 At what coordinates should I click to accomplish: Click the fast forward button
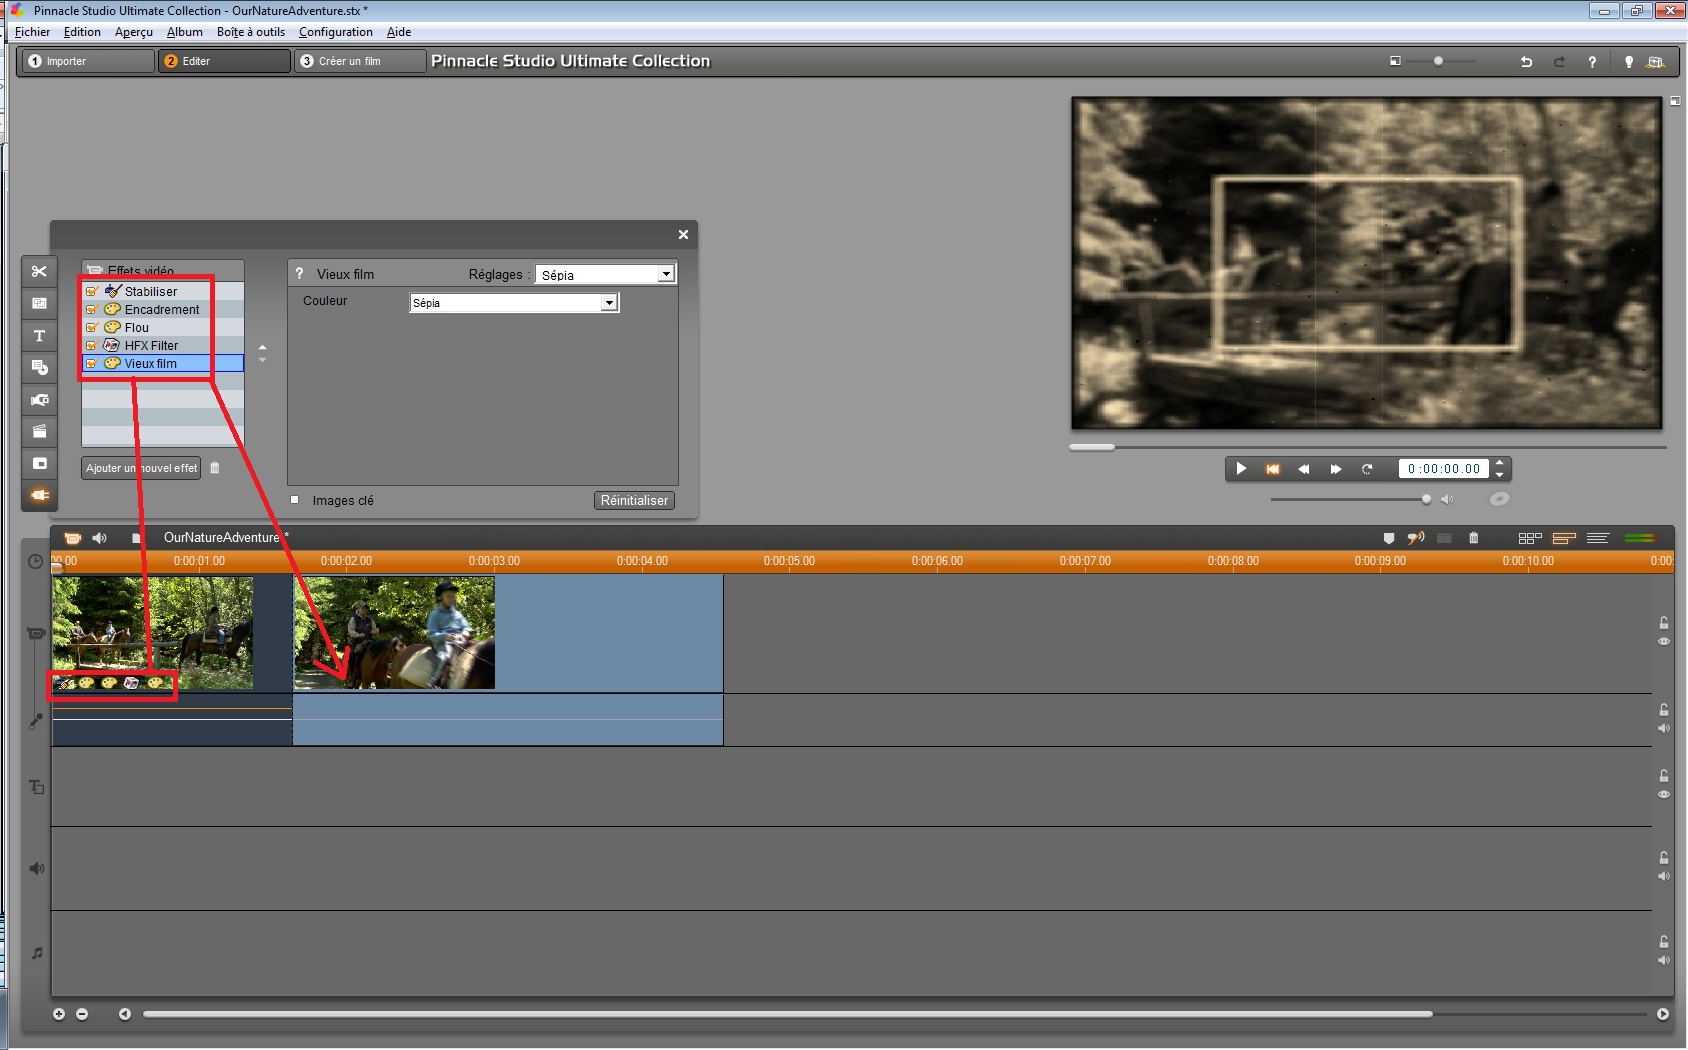click(1335, 469)
